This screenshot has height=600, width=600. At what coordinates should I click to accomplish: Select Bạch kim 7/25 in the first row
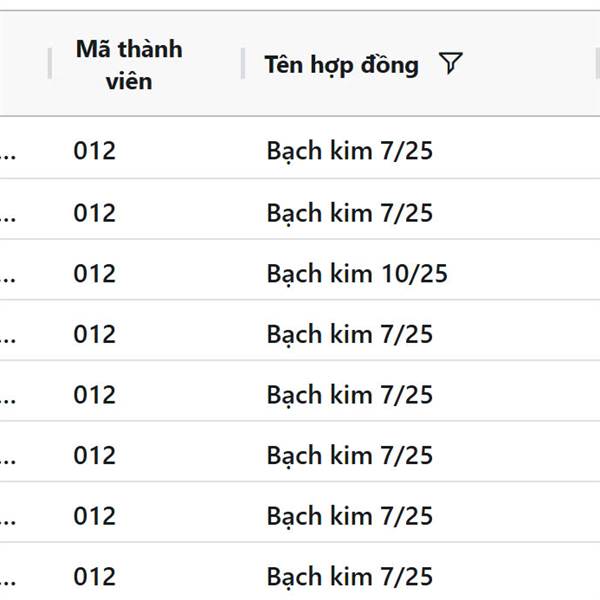click(x=350, y=151)
